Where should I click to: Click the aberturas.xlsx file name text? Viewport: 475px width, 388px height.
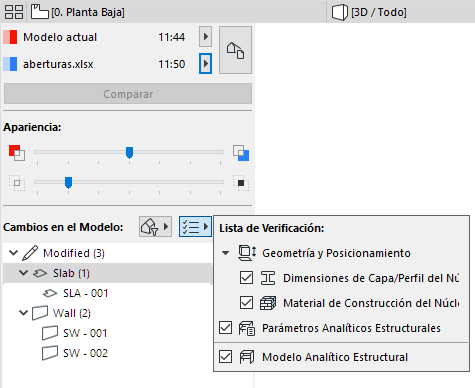pyautogui.click(x=58, y=64)
